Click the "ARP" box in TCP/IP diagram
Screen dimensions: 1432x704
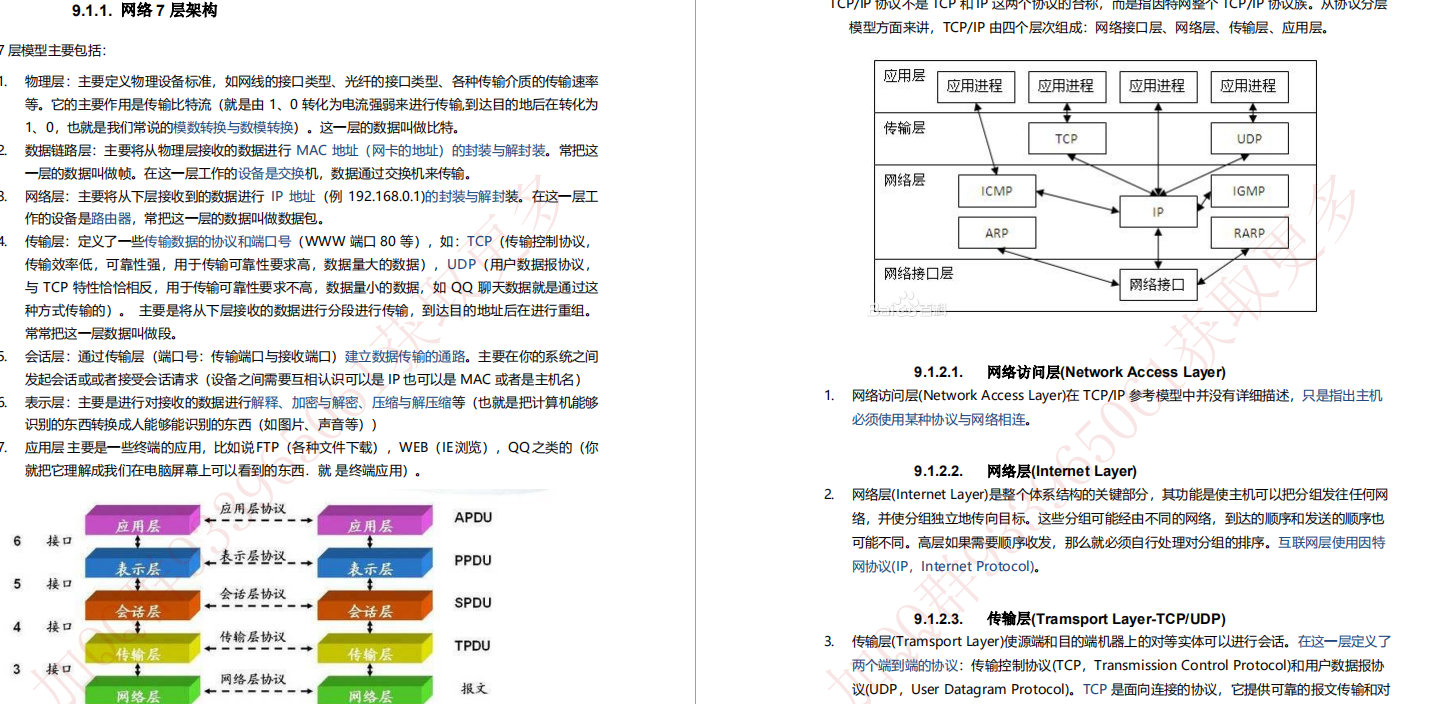997,233
